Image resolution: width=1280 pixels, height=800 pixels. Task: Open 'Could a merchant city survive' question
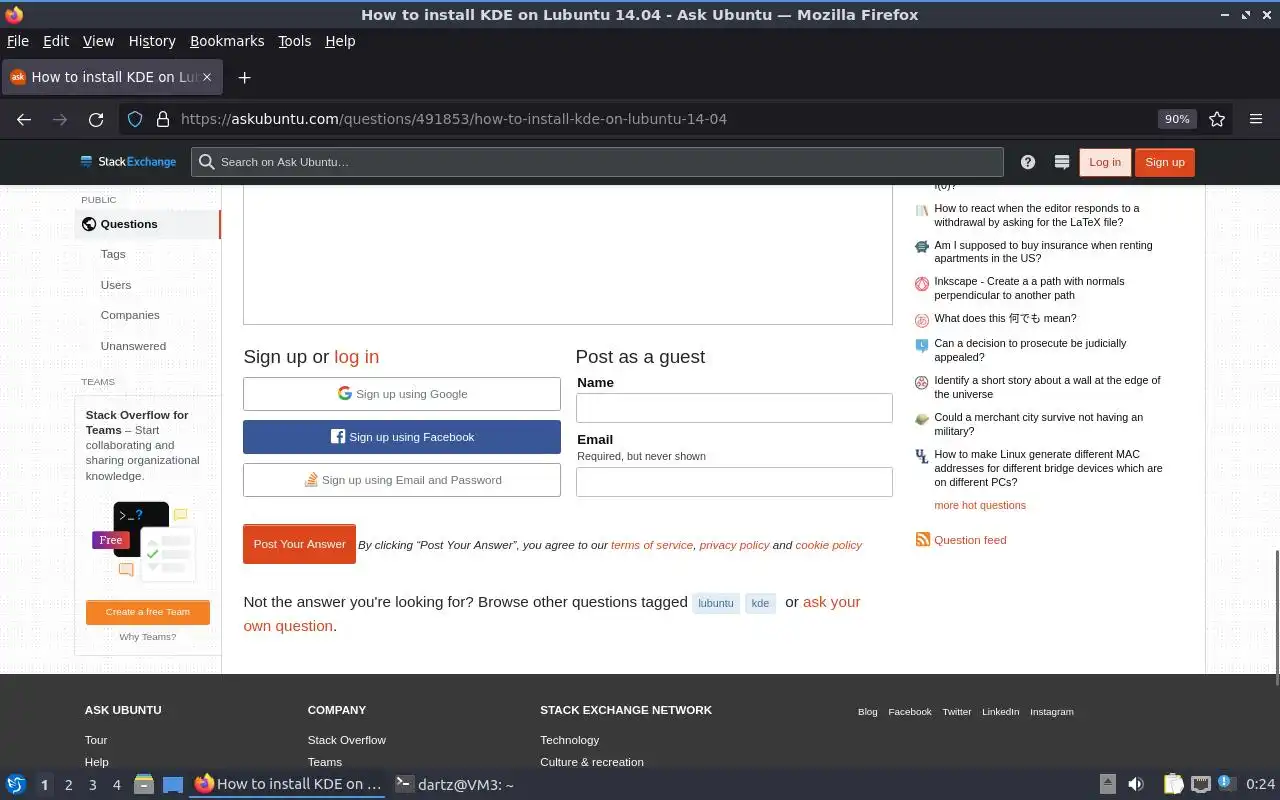tap(1038, 424)
